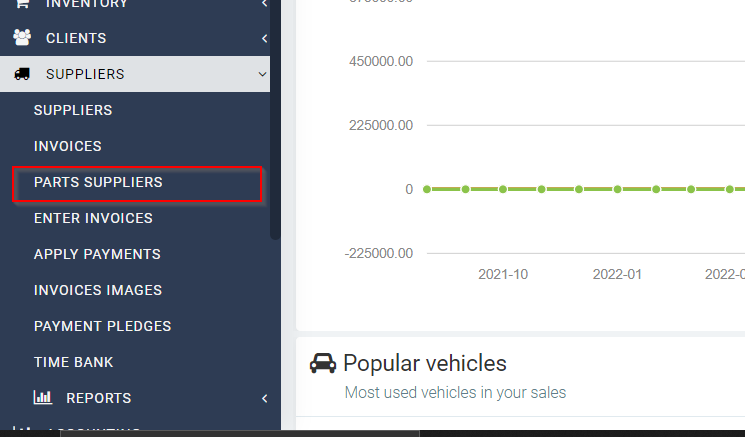
Task: Expand the Clients menu chevron
Action: pos(263,38)
